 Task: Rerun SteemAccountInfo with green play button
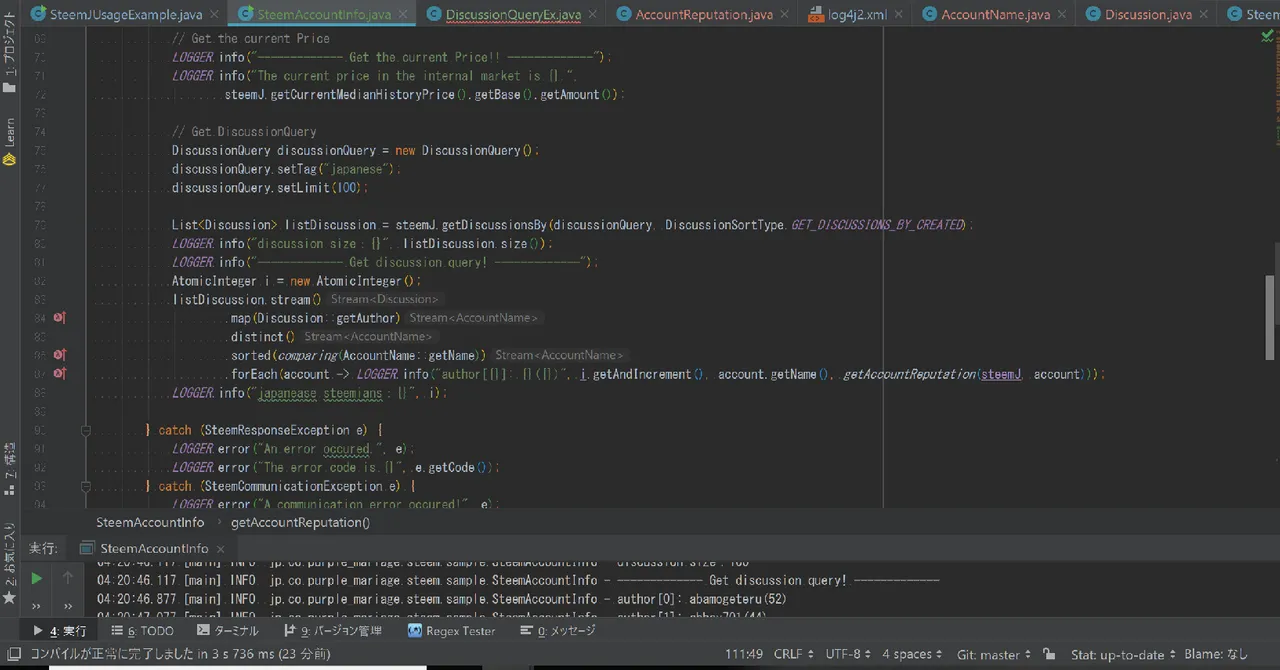(x=36, y=578)
